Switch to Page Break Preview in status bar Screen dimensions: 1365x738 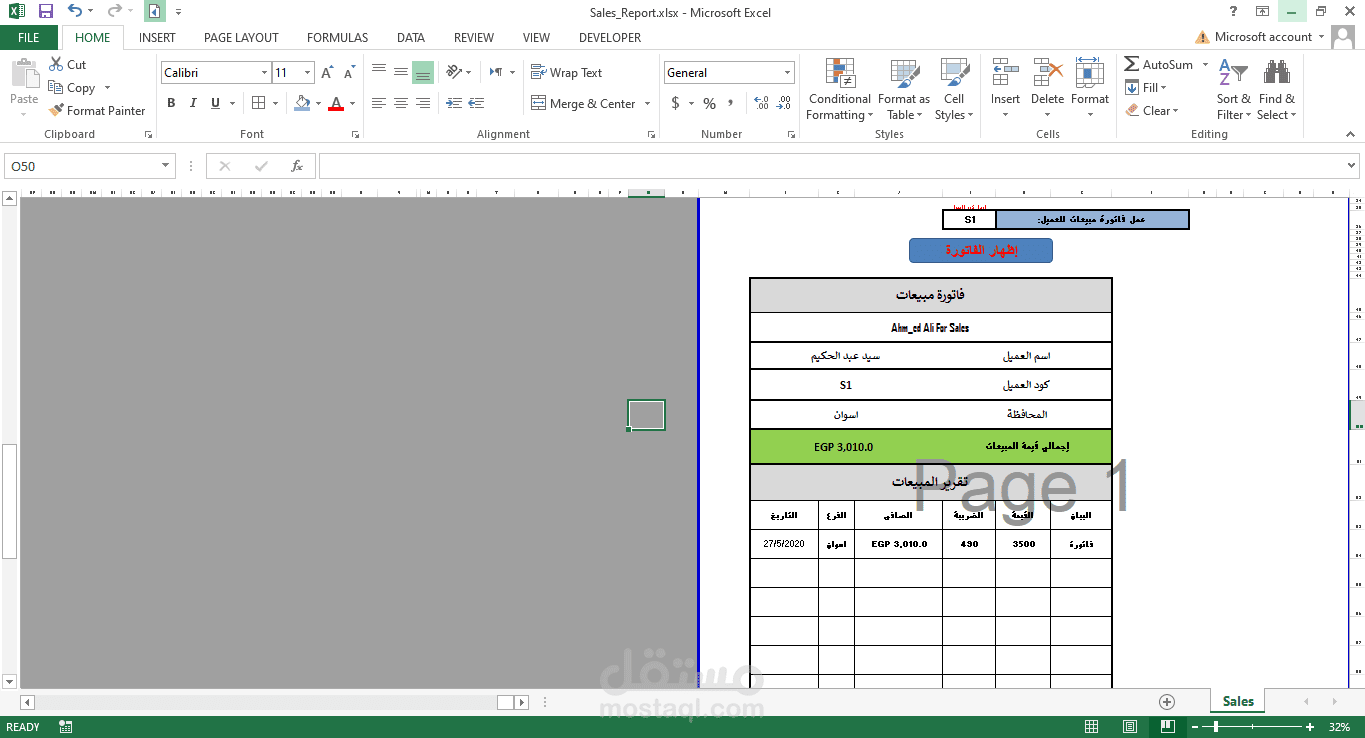tap(1166, 727)
